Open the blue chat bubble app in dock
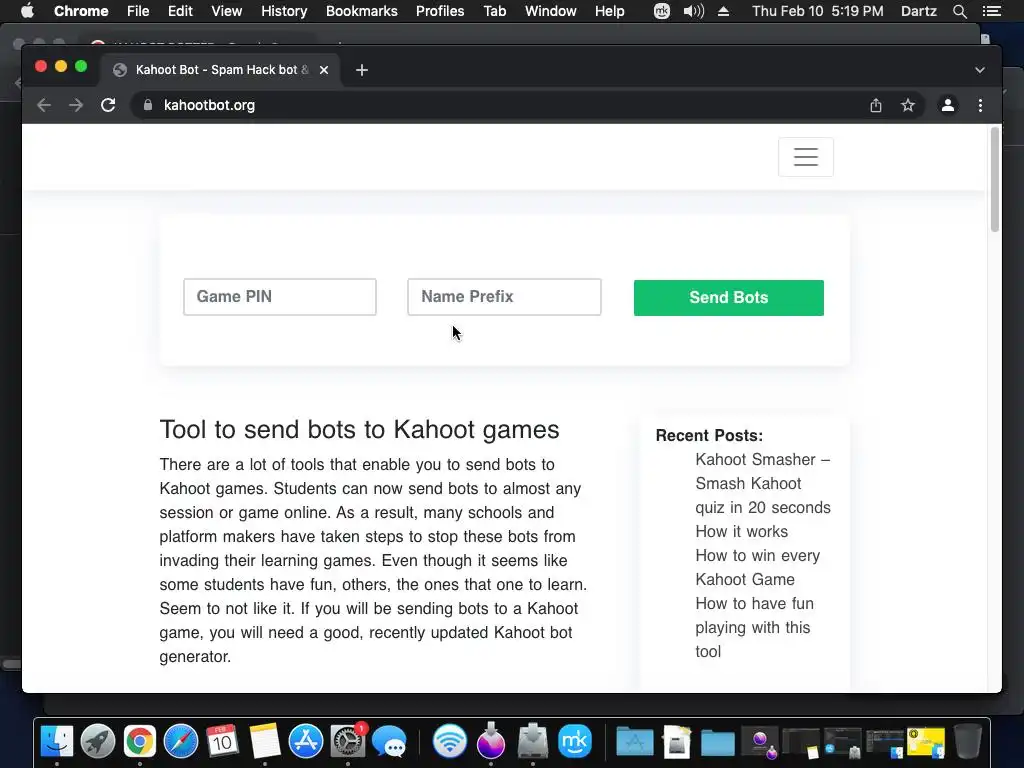 pyautogui.click(x=389, y=742)
